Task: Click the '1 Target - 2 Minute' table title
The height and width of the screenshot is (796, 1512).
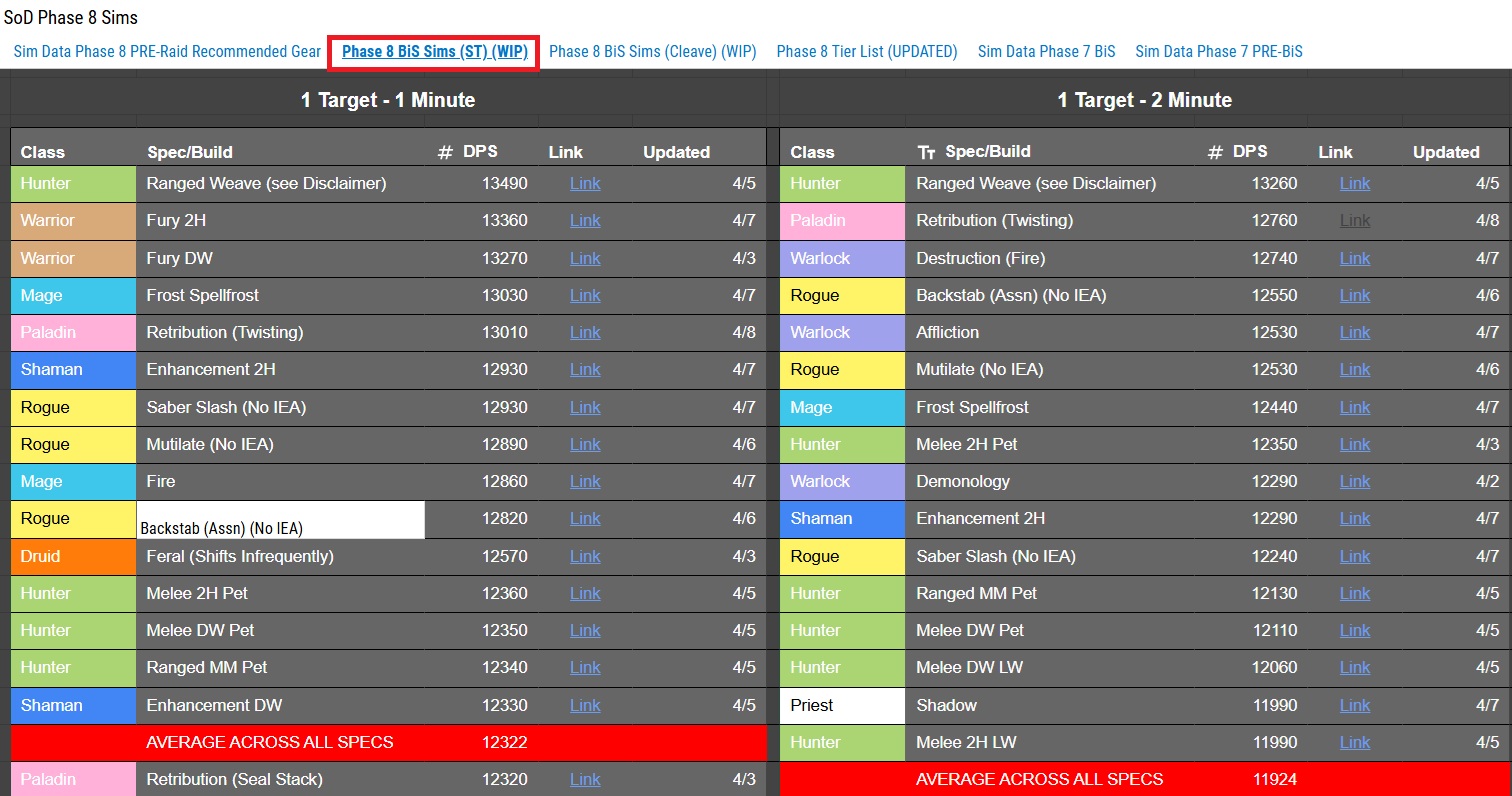Action: [x=1144, y=100]
